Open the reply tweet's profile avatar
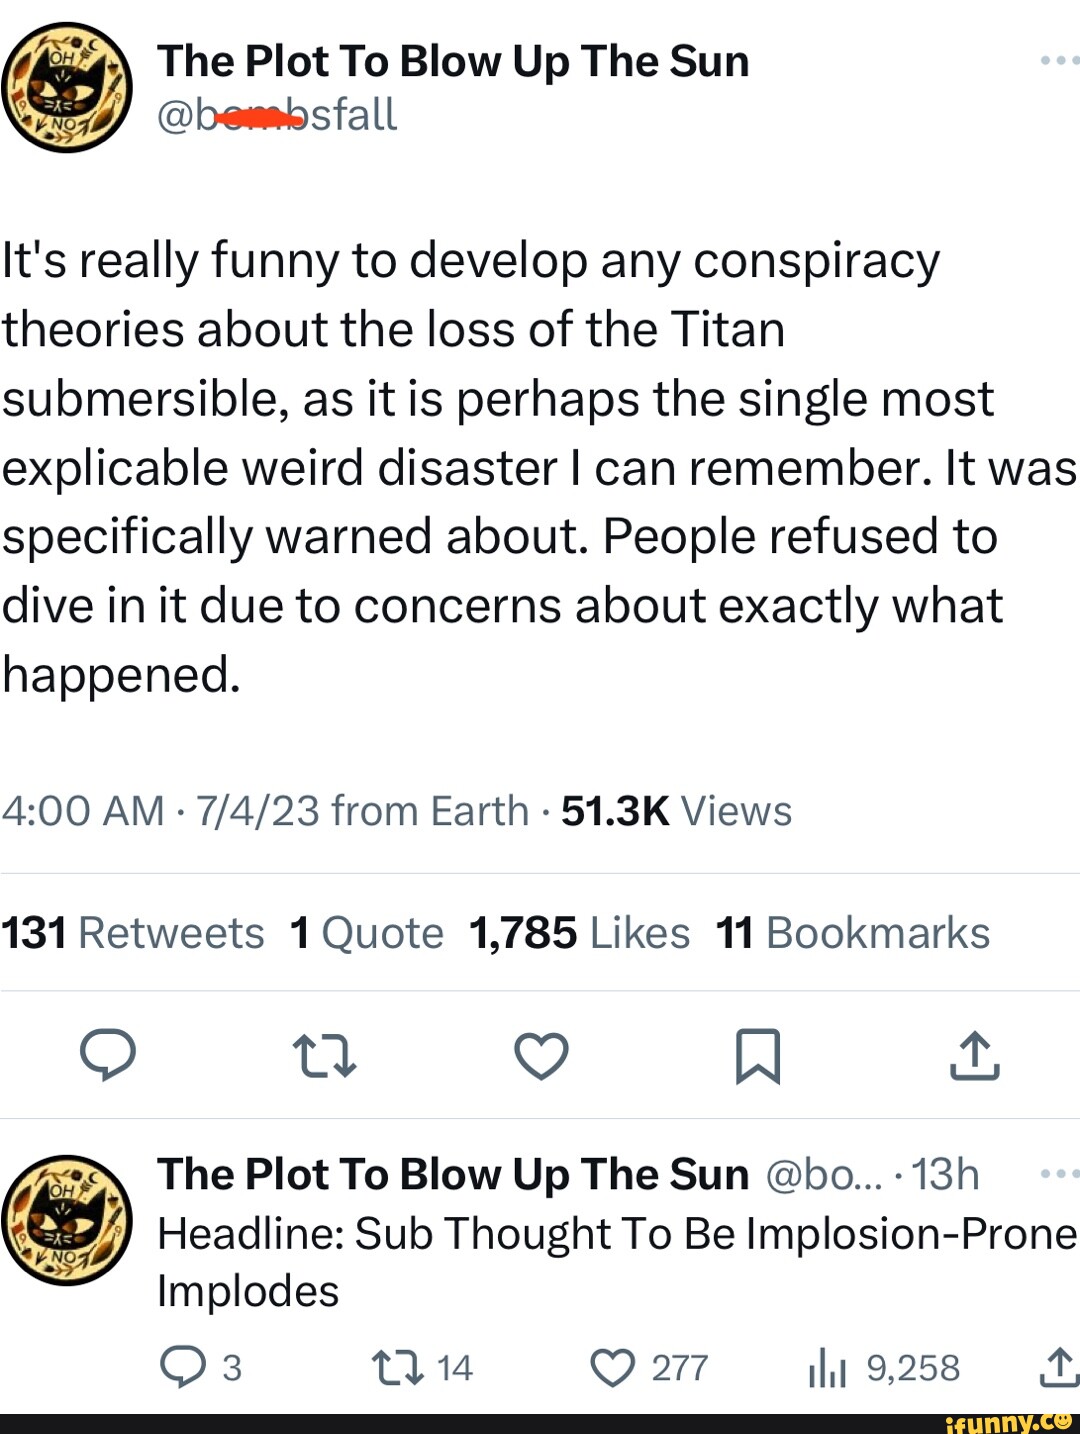The width and height of the screenshot is (1080, 1434). (67, 1220)
